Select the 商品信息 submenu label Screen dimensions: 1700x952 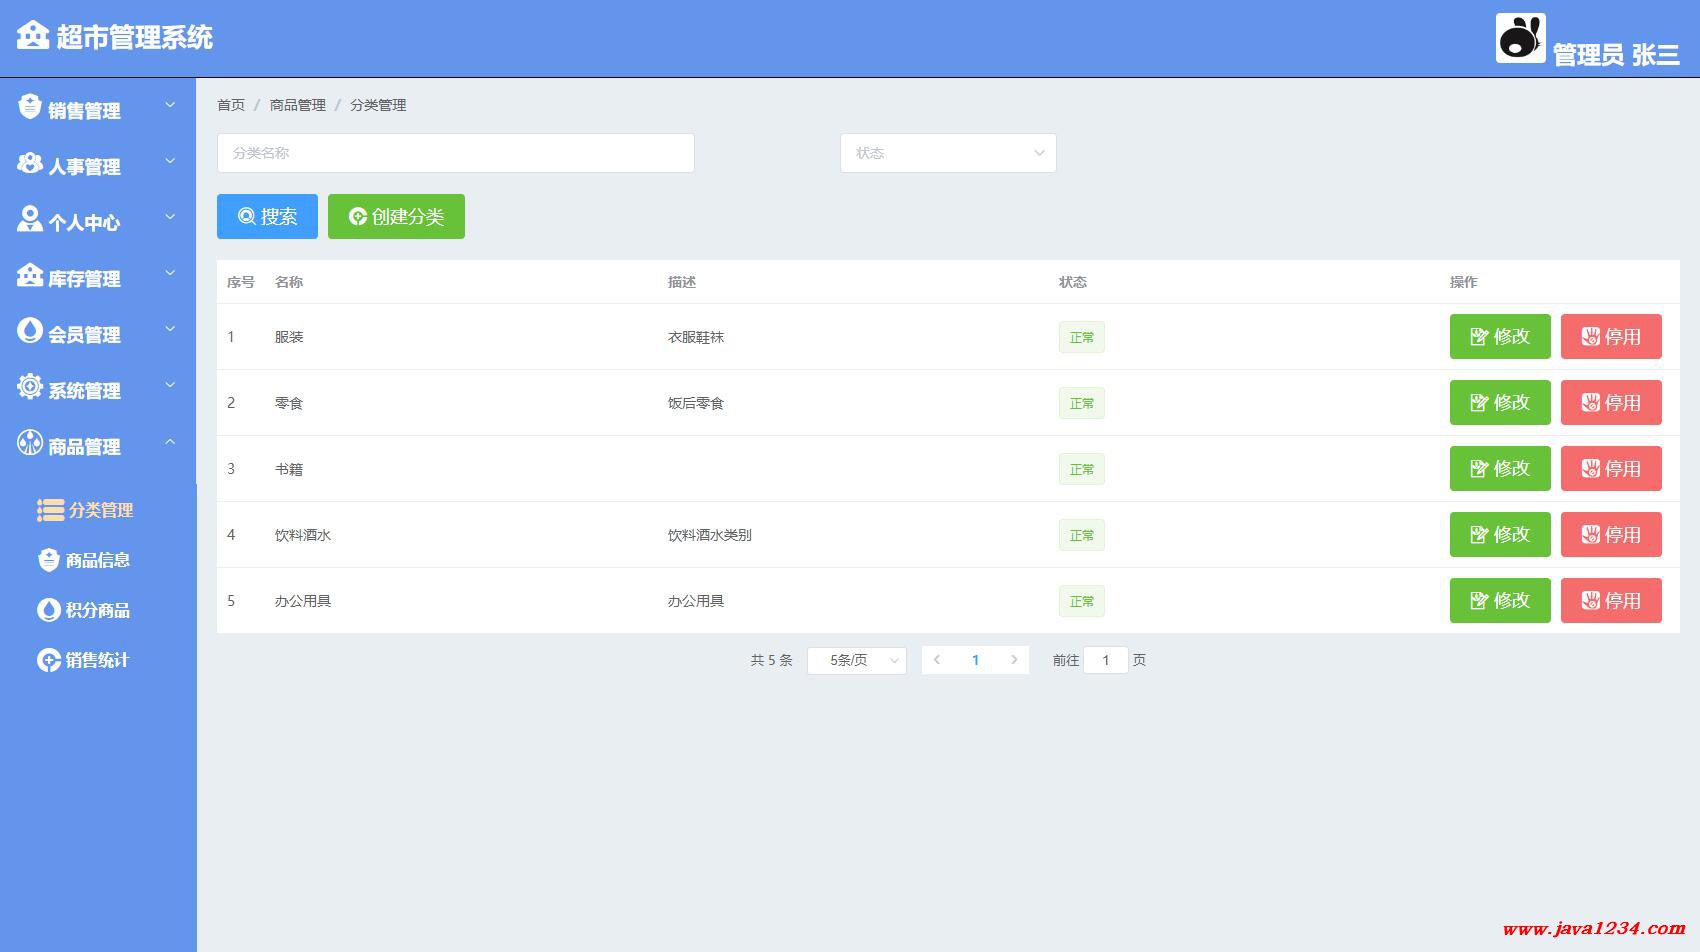point(97,560)
